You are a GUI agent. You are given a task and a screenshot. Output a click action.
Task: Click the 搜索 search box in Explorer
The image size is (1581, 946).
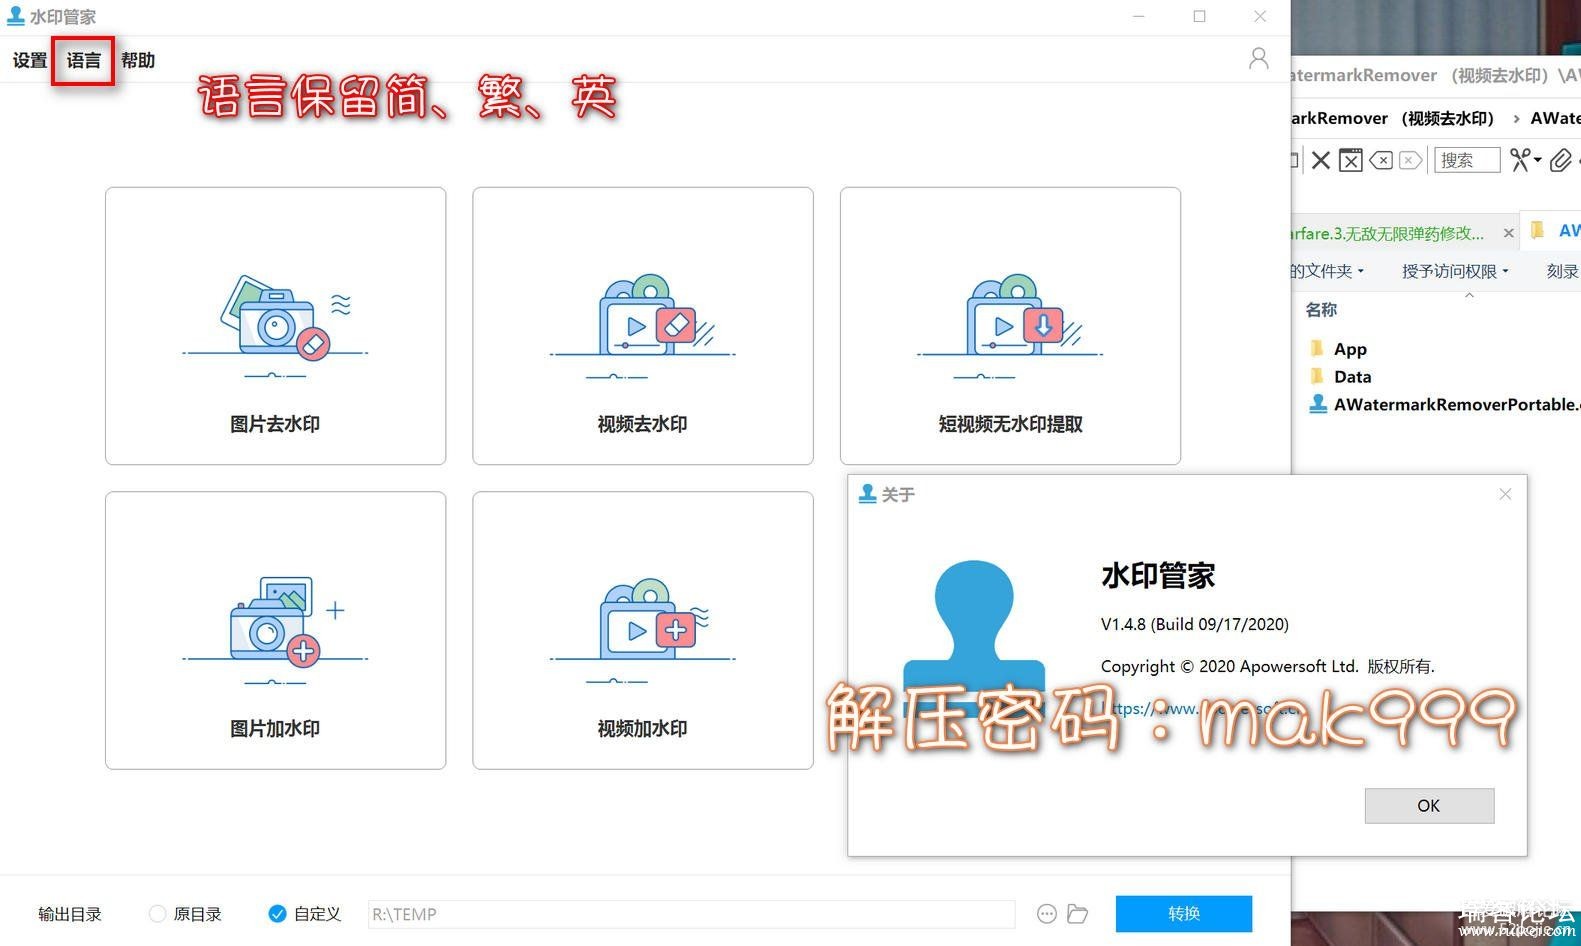tap(1467, 160)
